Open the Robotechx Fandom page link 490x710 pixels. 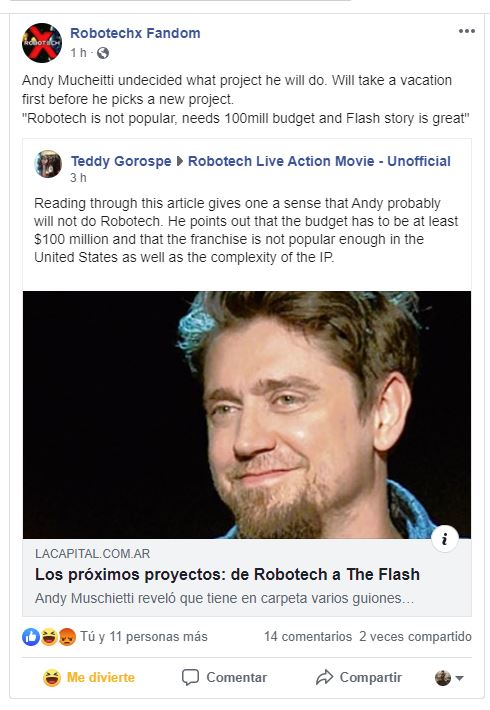[x=135, y=33]
